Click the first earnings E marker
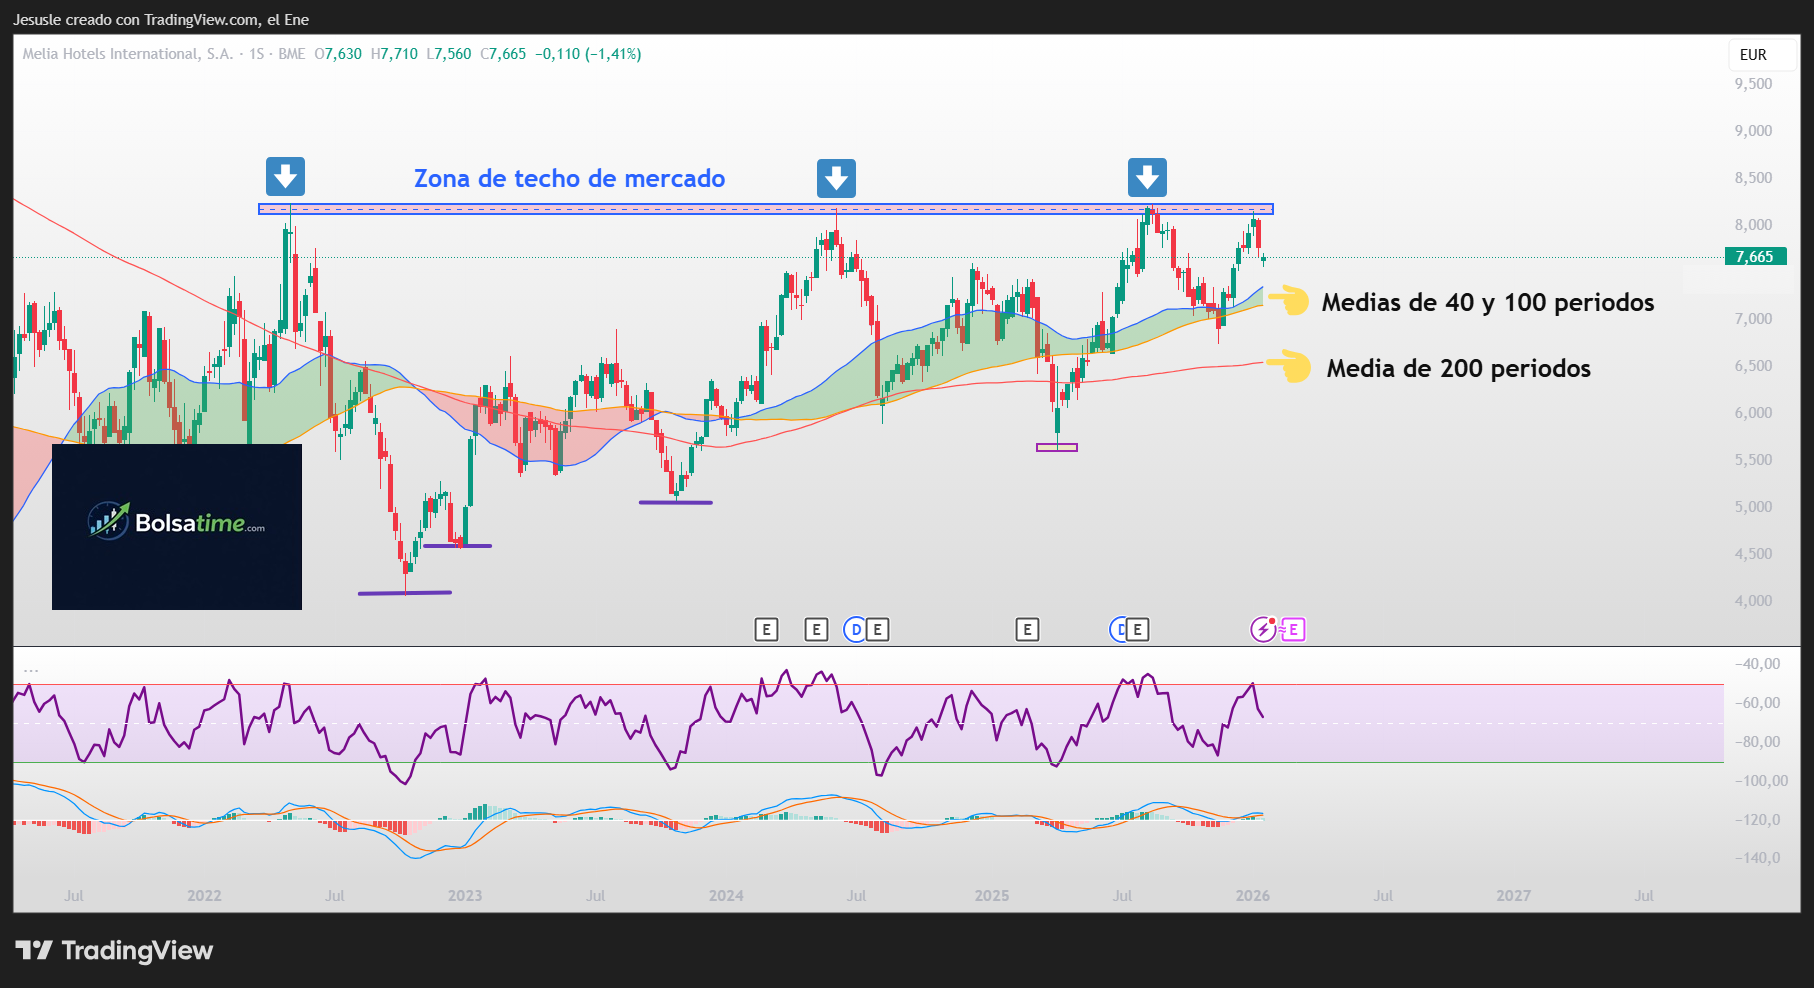This screenshot has width=1814, height=988. click(x=766, y=629)
